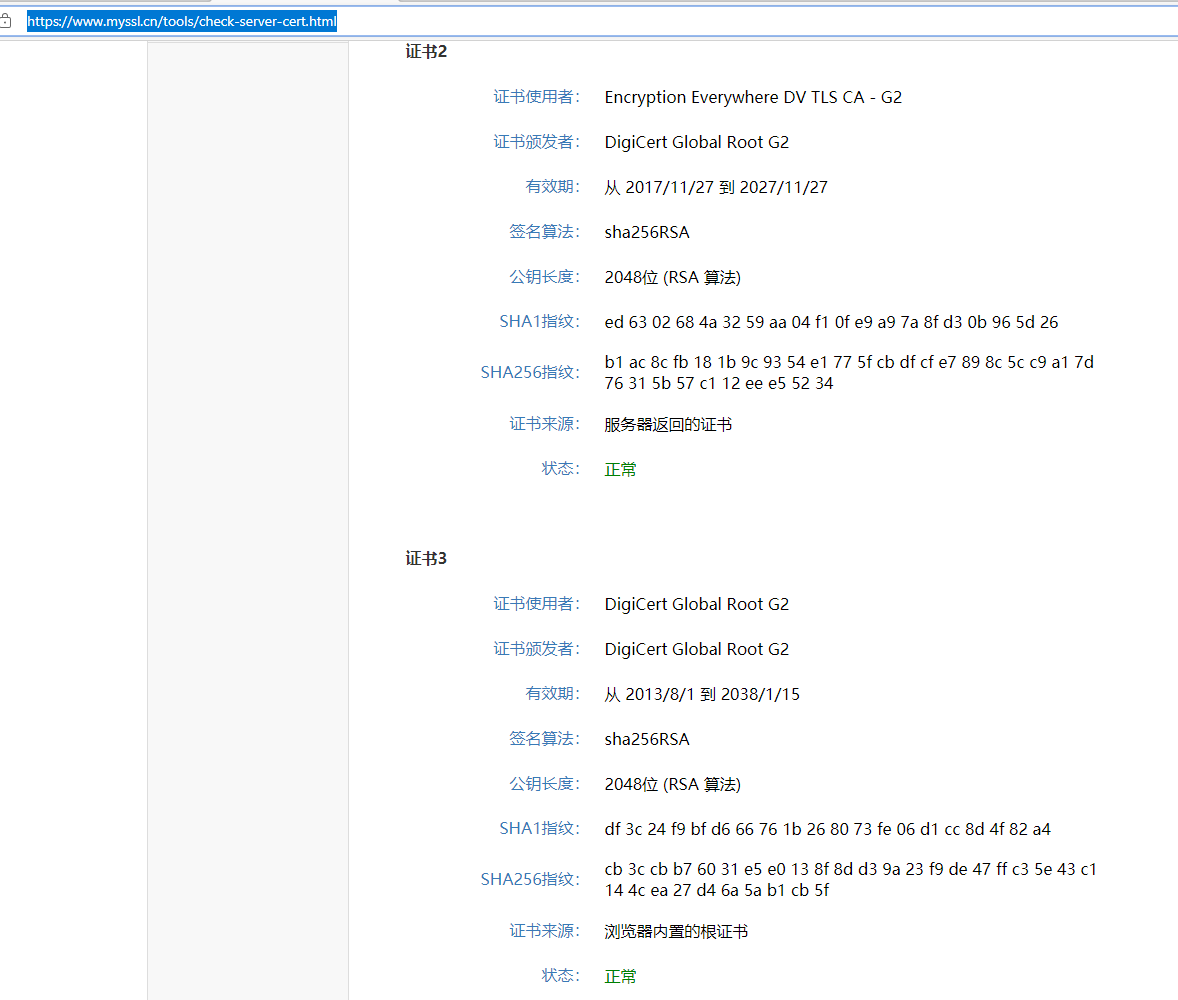Click certificate 3 label '证书颁发者:'
This screenshot has height=1000, width=1178.
[536, 649]
